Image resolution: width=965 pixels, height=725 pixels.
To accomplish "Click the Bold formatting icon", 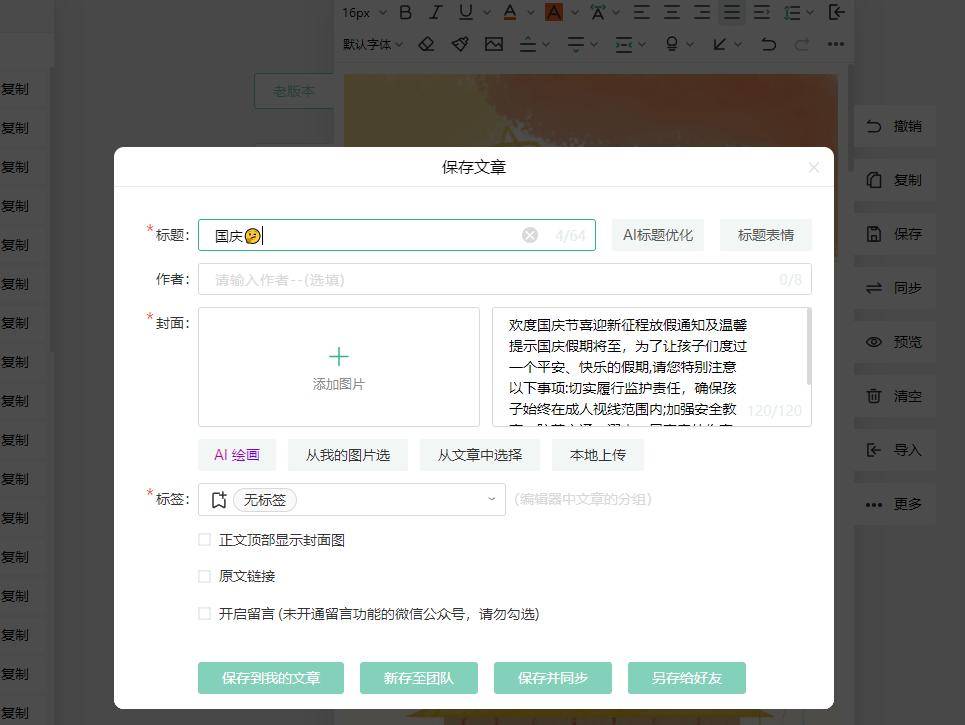I will (x=405, y=13).
